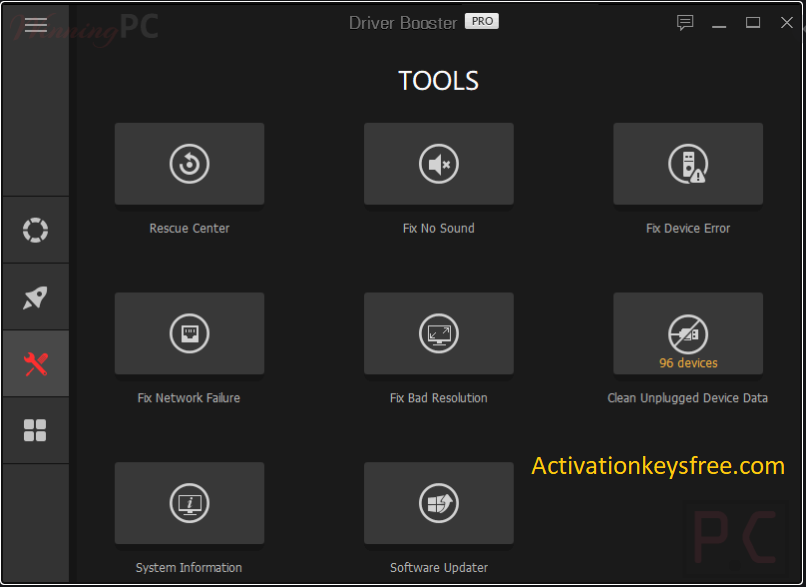This screenshot has height=587, width=806.
Task: Click the 'Driver Booster' title text
Action: [x=403, y=23]
